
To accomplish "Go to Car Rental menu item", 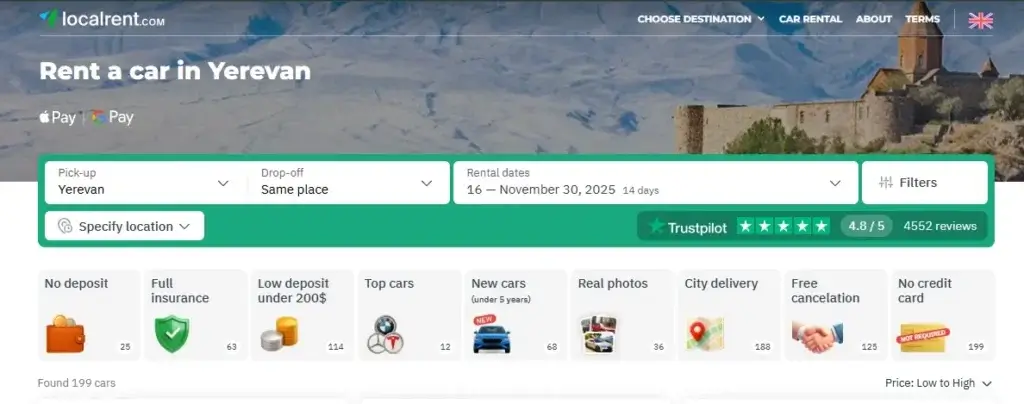I will click(810, 19).
